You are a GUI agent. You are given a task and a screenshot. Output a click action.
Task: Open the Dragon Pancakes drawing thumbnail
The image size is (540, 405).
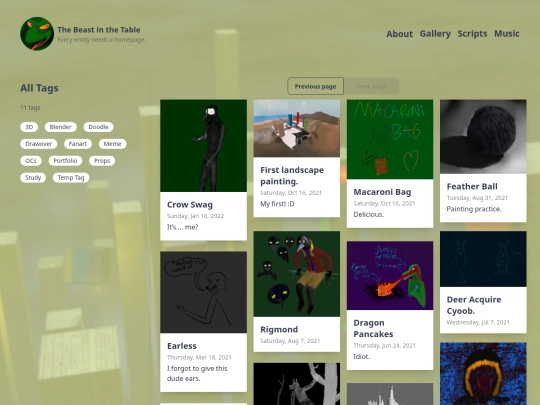[x=390, y=276]
